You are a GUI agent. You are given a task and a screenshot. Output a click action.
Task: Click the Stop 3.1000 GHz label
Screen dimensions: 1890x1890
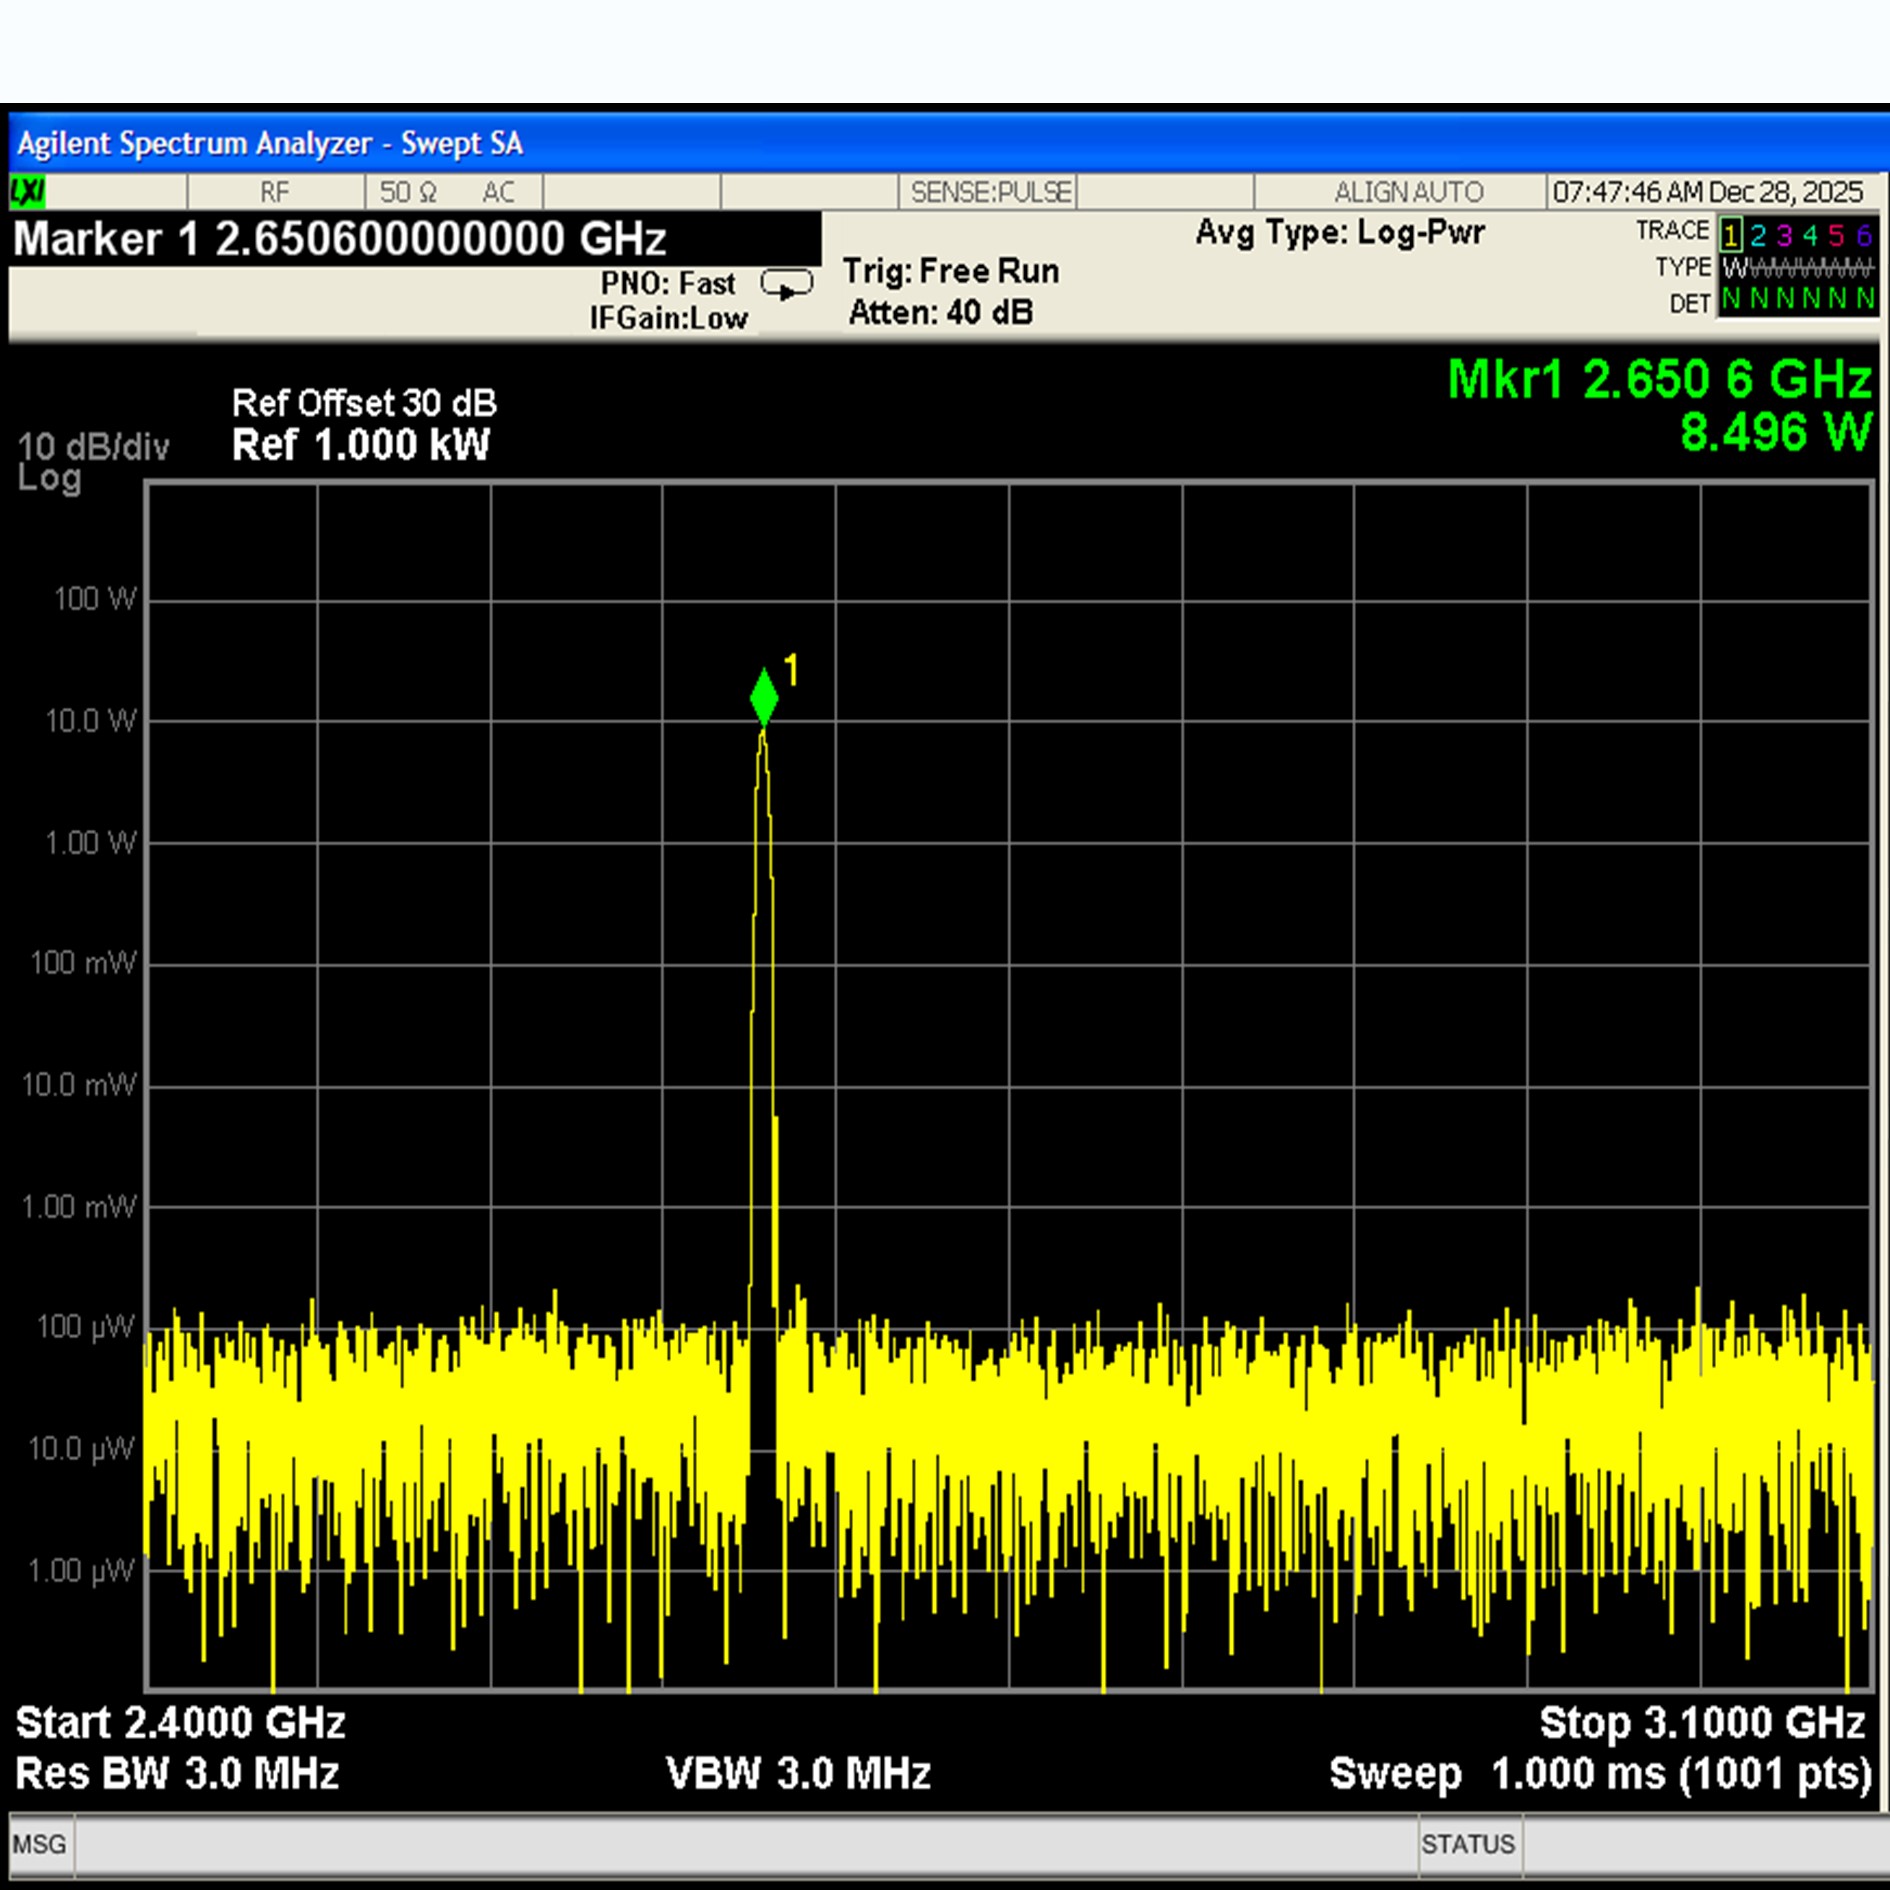pyautogui.click(x=1702, y=1723)
